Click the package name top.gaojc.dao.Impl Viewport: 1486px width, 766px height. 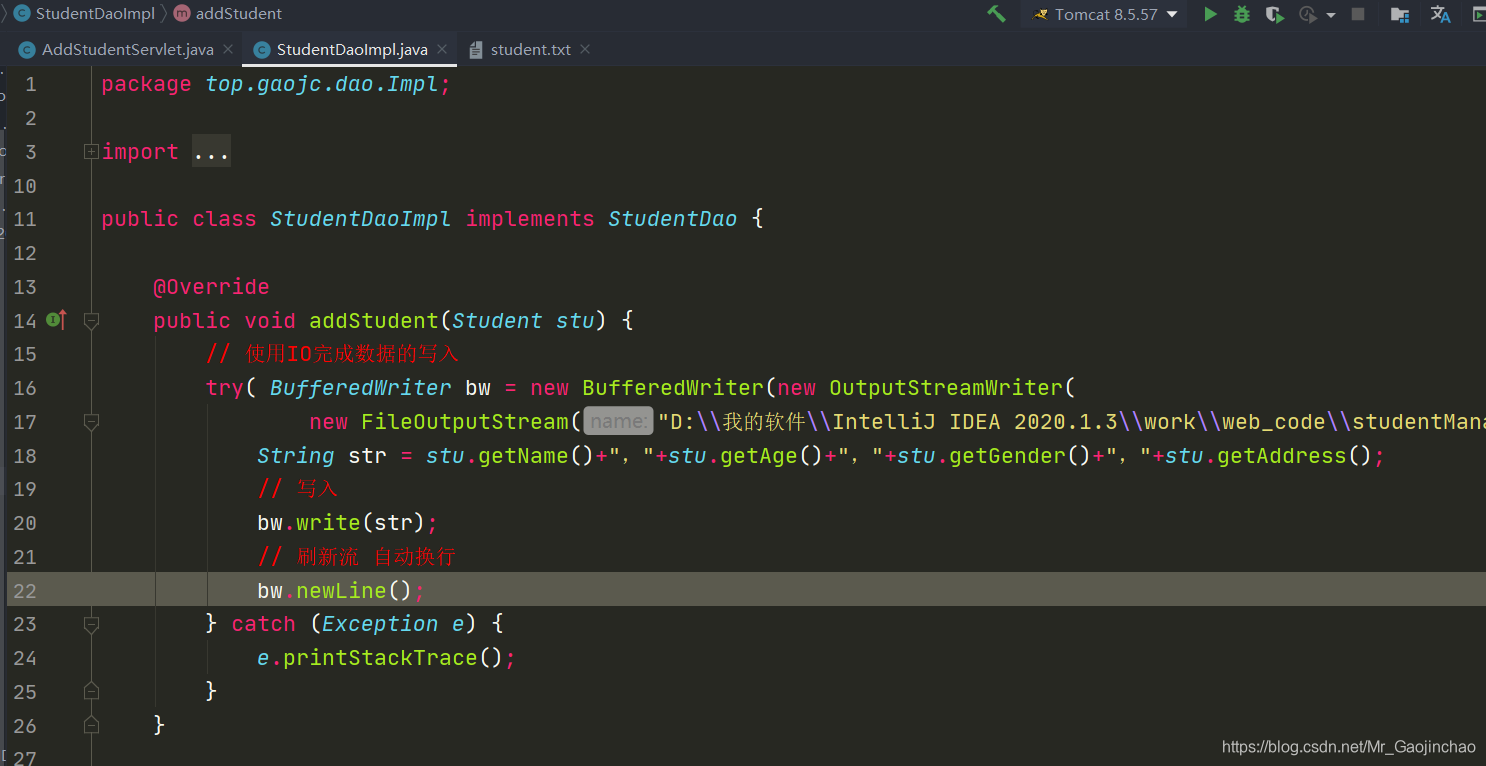(x=322, y=85)
